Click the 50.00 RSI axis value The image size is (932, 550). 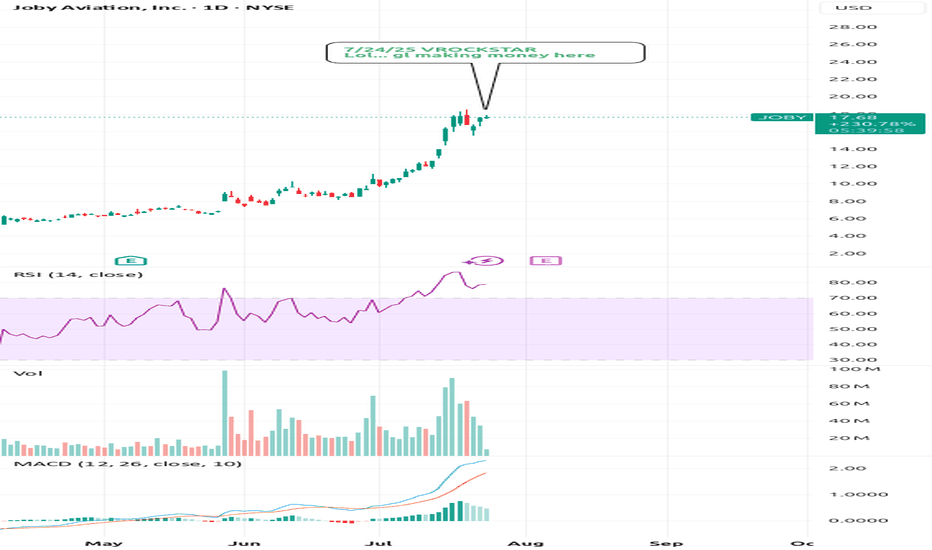point(853,329)
